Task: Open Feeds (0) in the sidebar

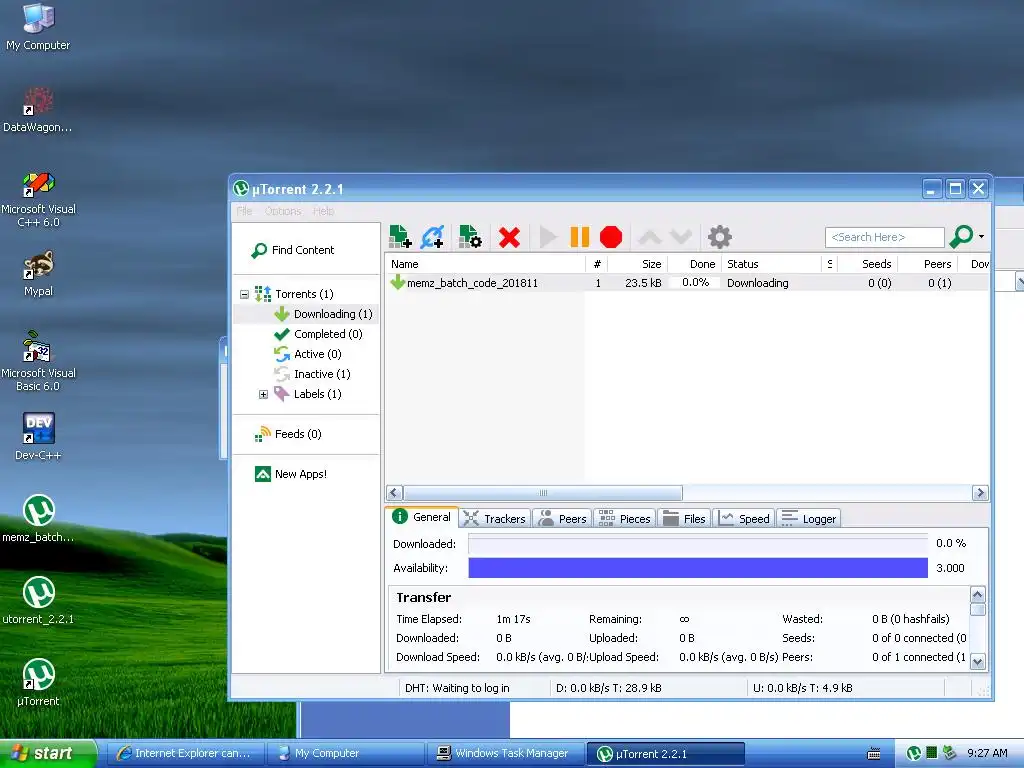Action: (x=288, y=434)
